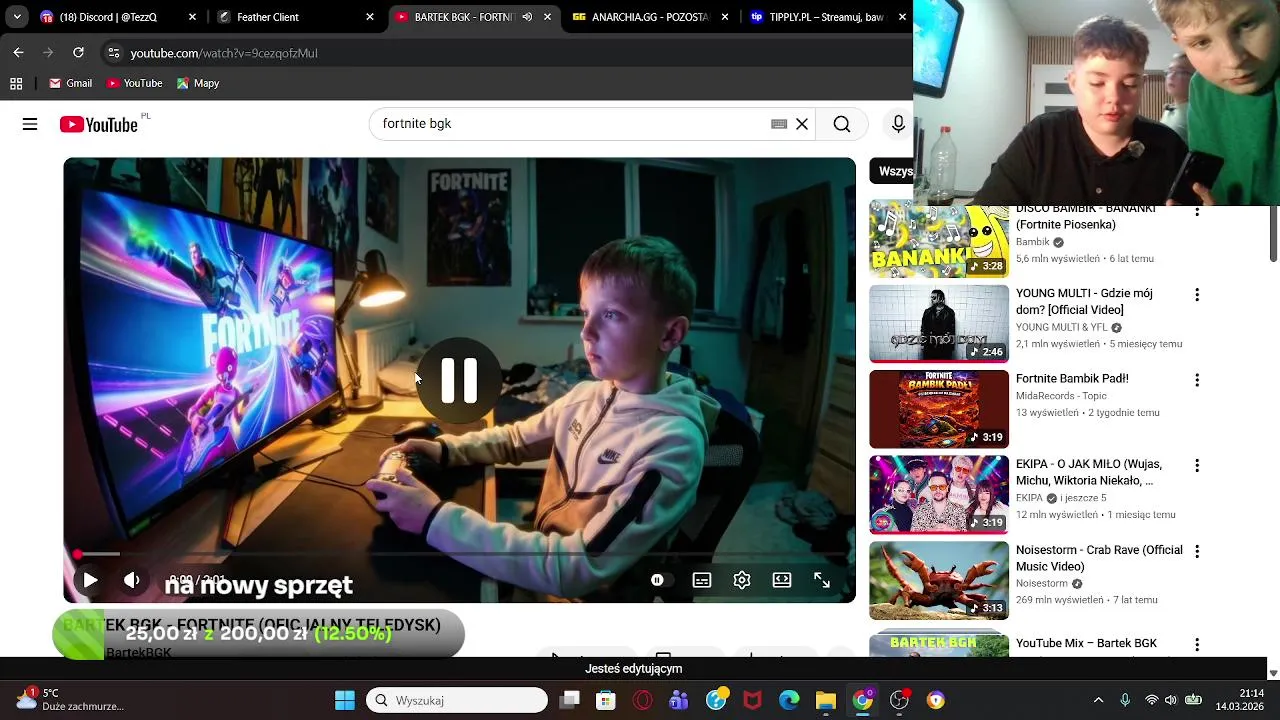Open more options for YOUNG MULTI video
Viewport: 1280px width, 720px height.
point(1197,295)
